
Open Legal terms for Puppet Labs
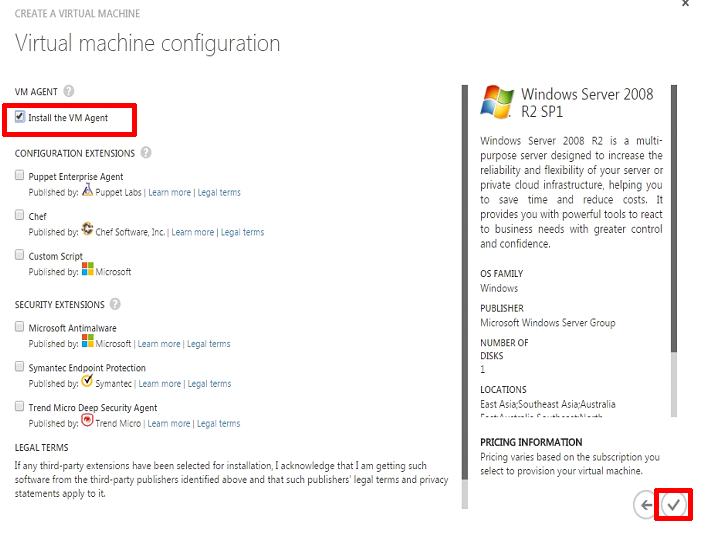click(x=219, y=192)
